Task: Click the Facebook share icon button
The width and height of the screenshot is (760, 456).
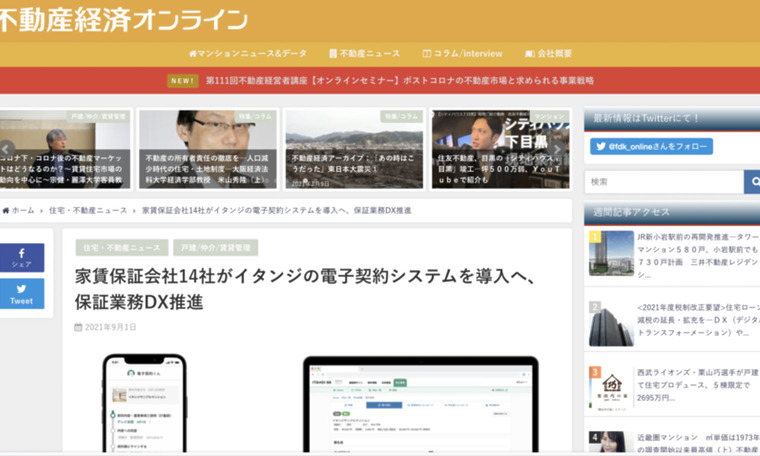Action: (x=21, y=258)
